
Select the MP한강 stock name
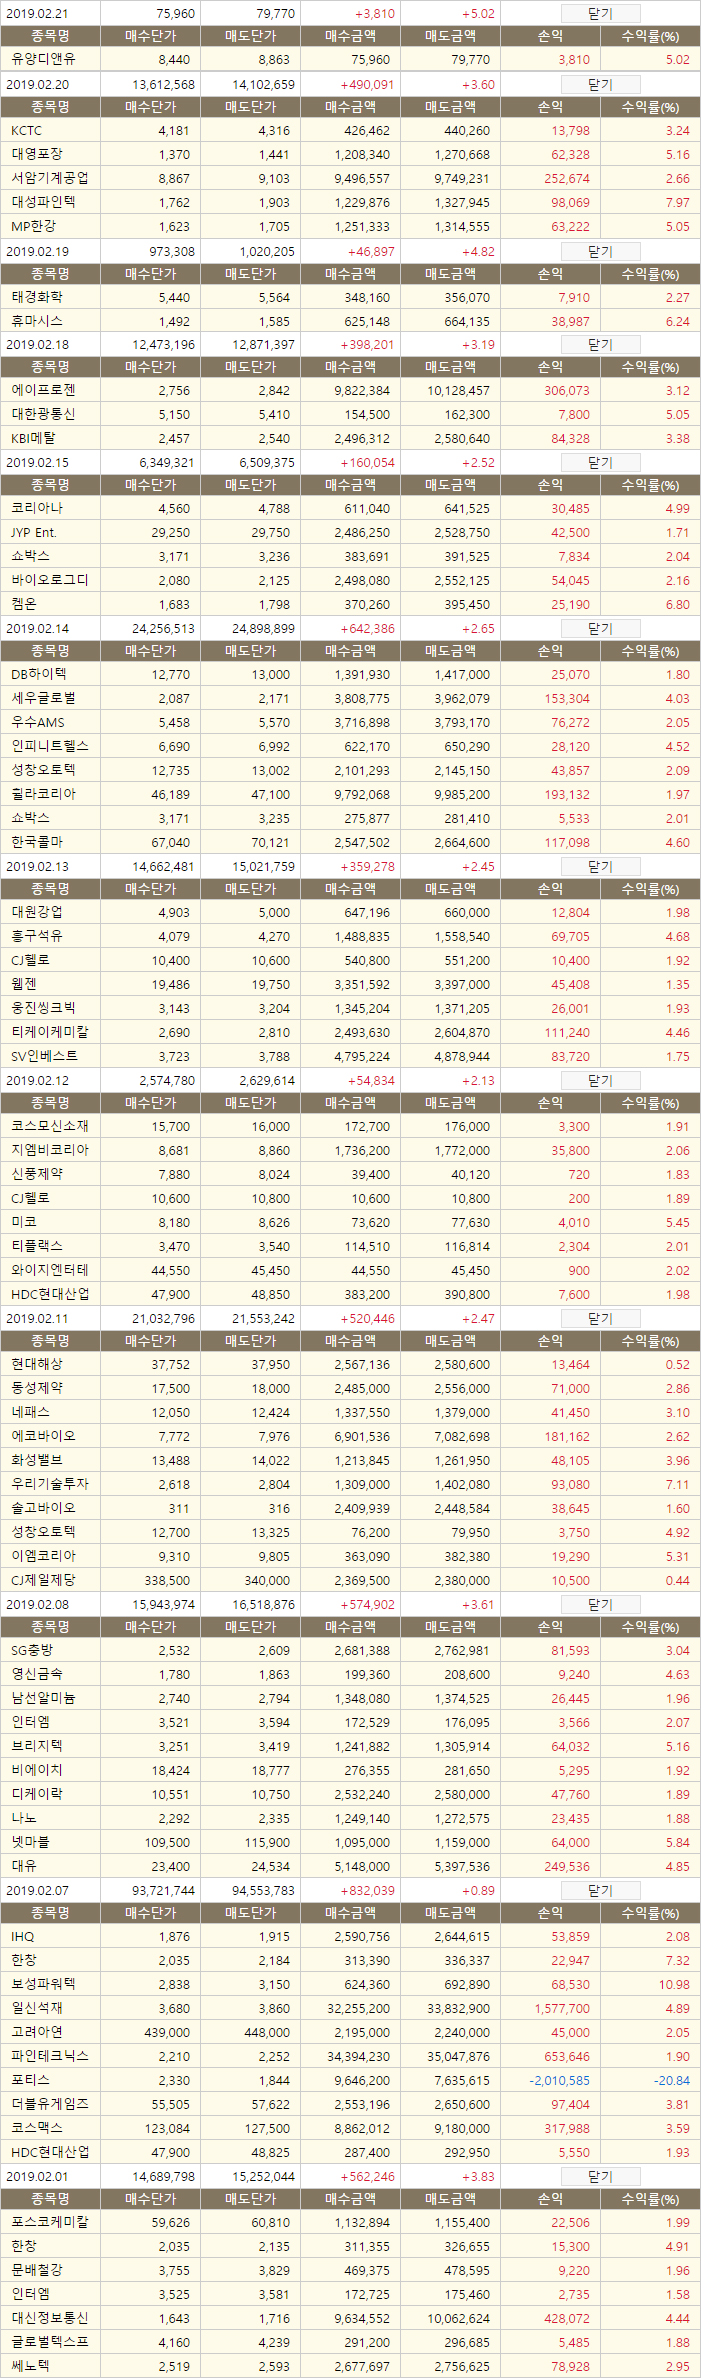click(35, 226)
